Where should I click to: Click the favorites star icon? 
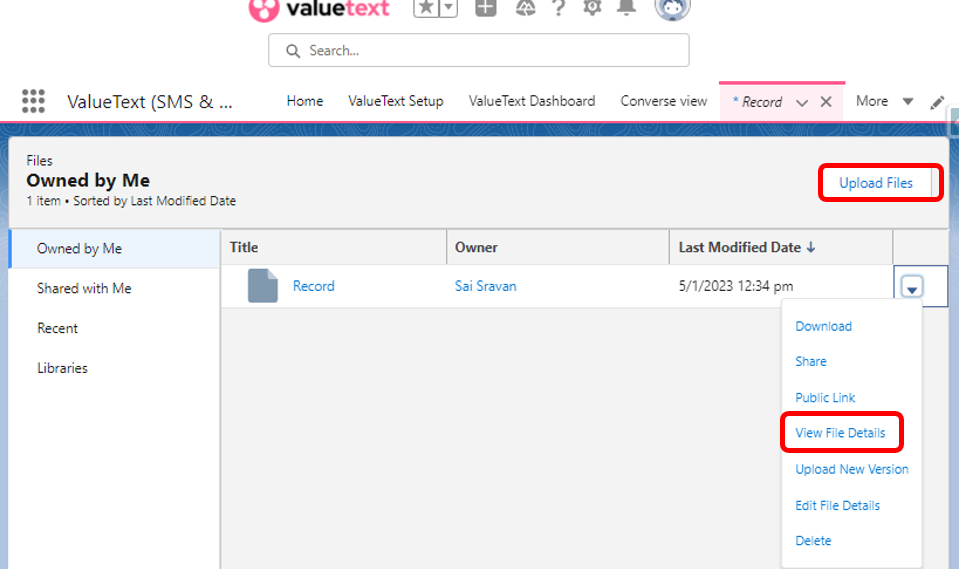coord(426,8)
